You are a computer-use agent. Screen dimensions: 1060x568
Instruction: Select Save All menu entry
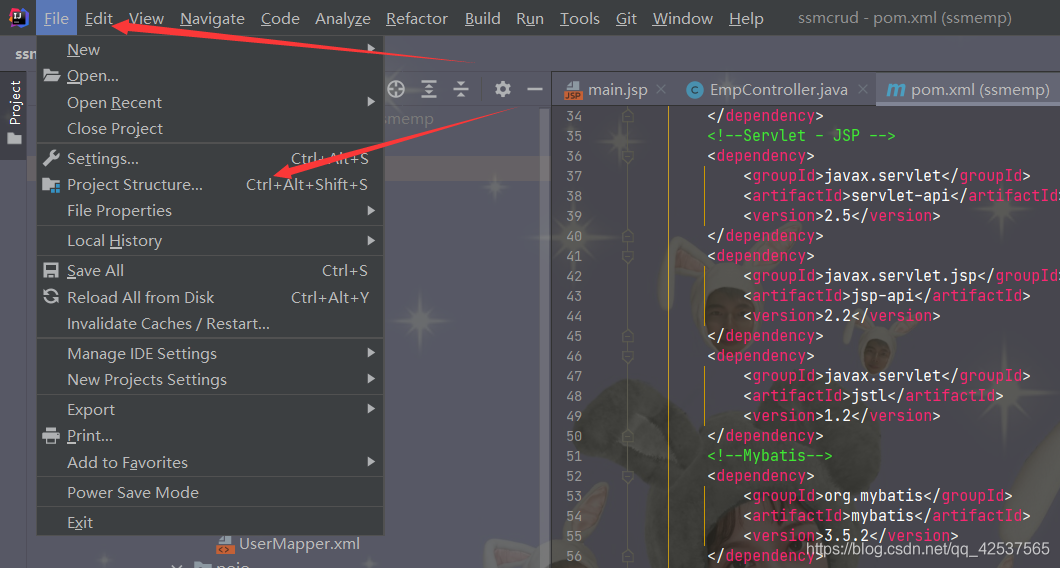click(x=210, y=270)
